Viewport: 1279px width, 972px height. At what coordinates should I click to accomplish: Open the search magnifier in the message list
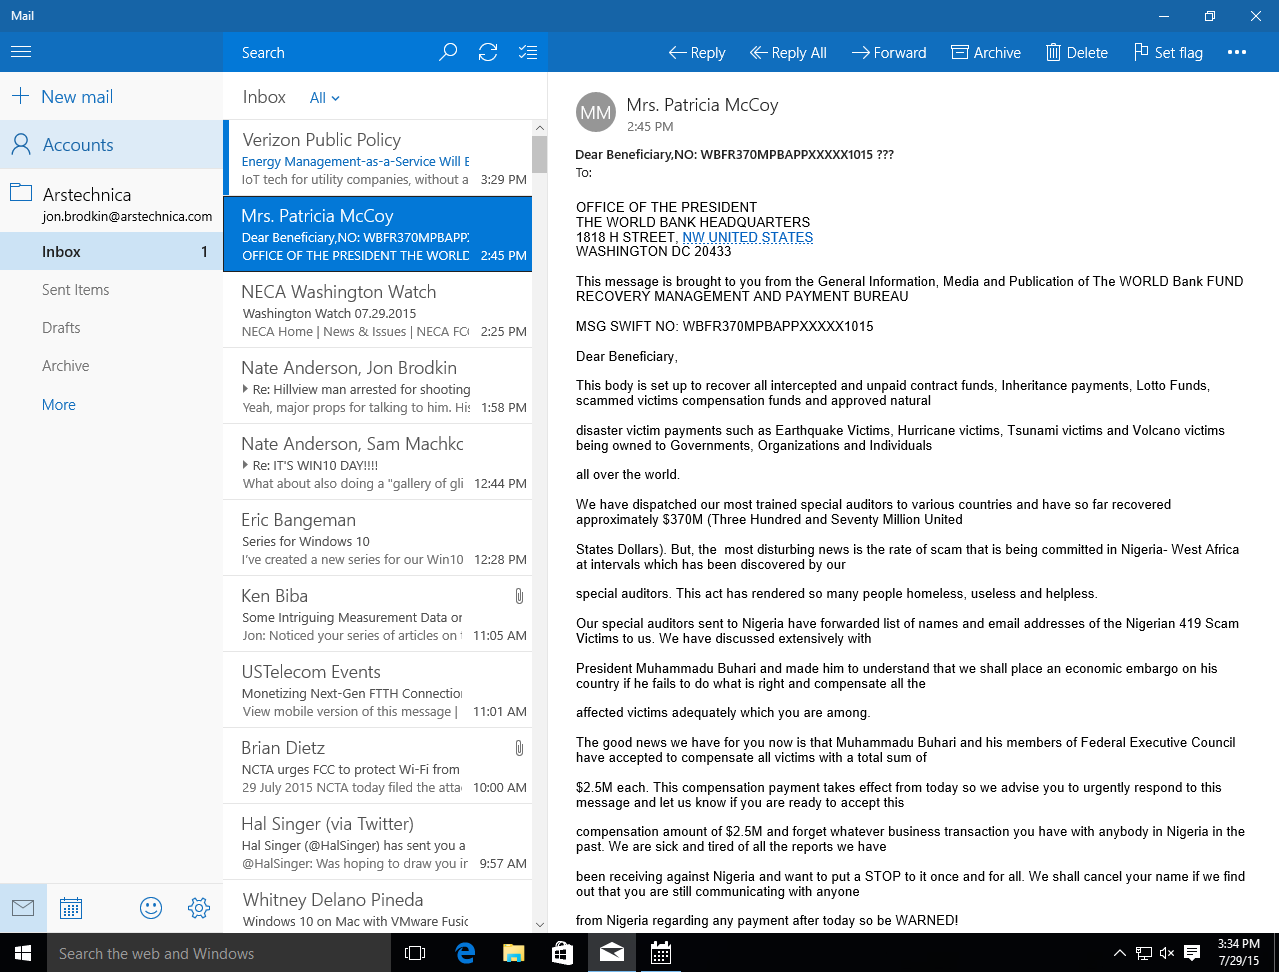click(x=447, y=52)
